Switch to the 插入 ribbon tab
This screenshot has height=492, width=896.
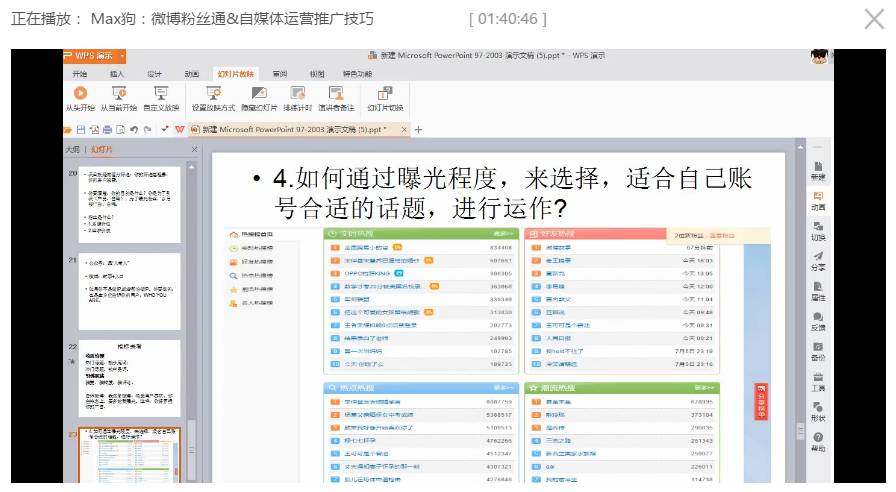117,74
